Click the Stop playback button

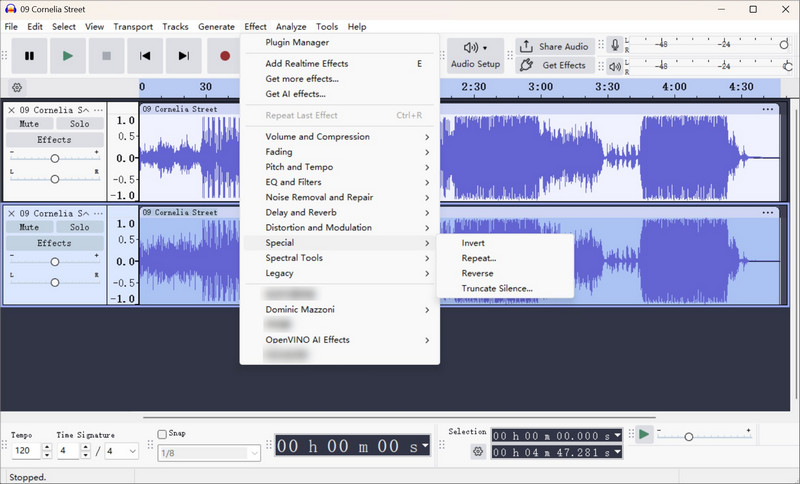click(x=106, y=56)
